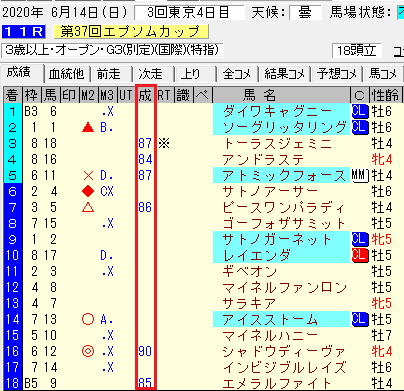Click the 3回東京4日目 field
This screenshot has height=391, width=404.
coord(189,13)
